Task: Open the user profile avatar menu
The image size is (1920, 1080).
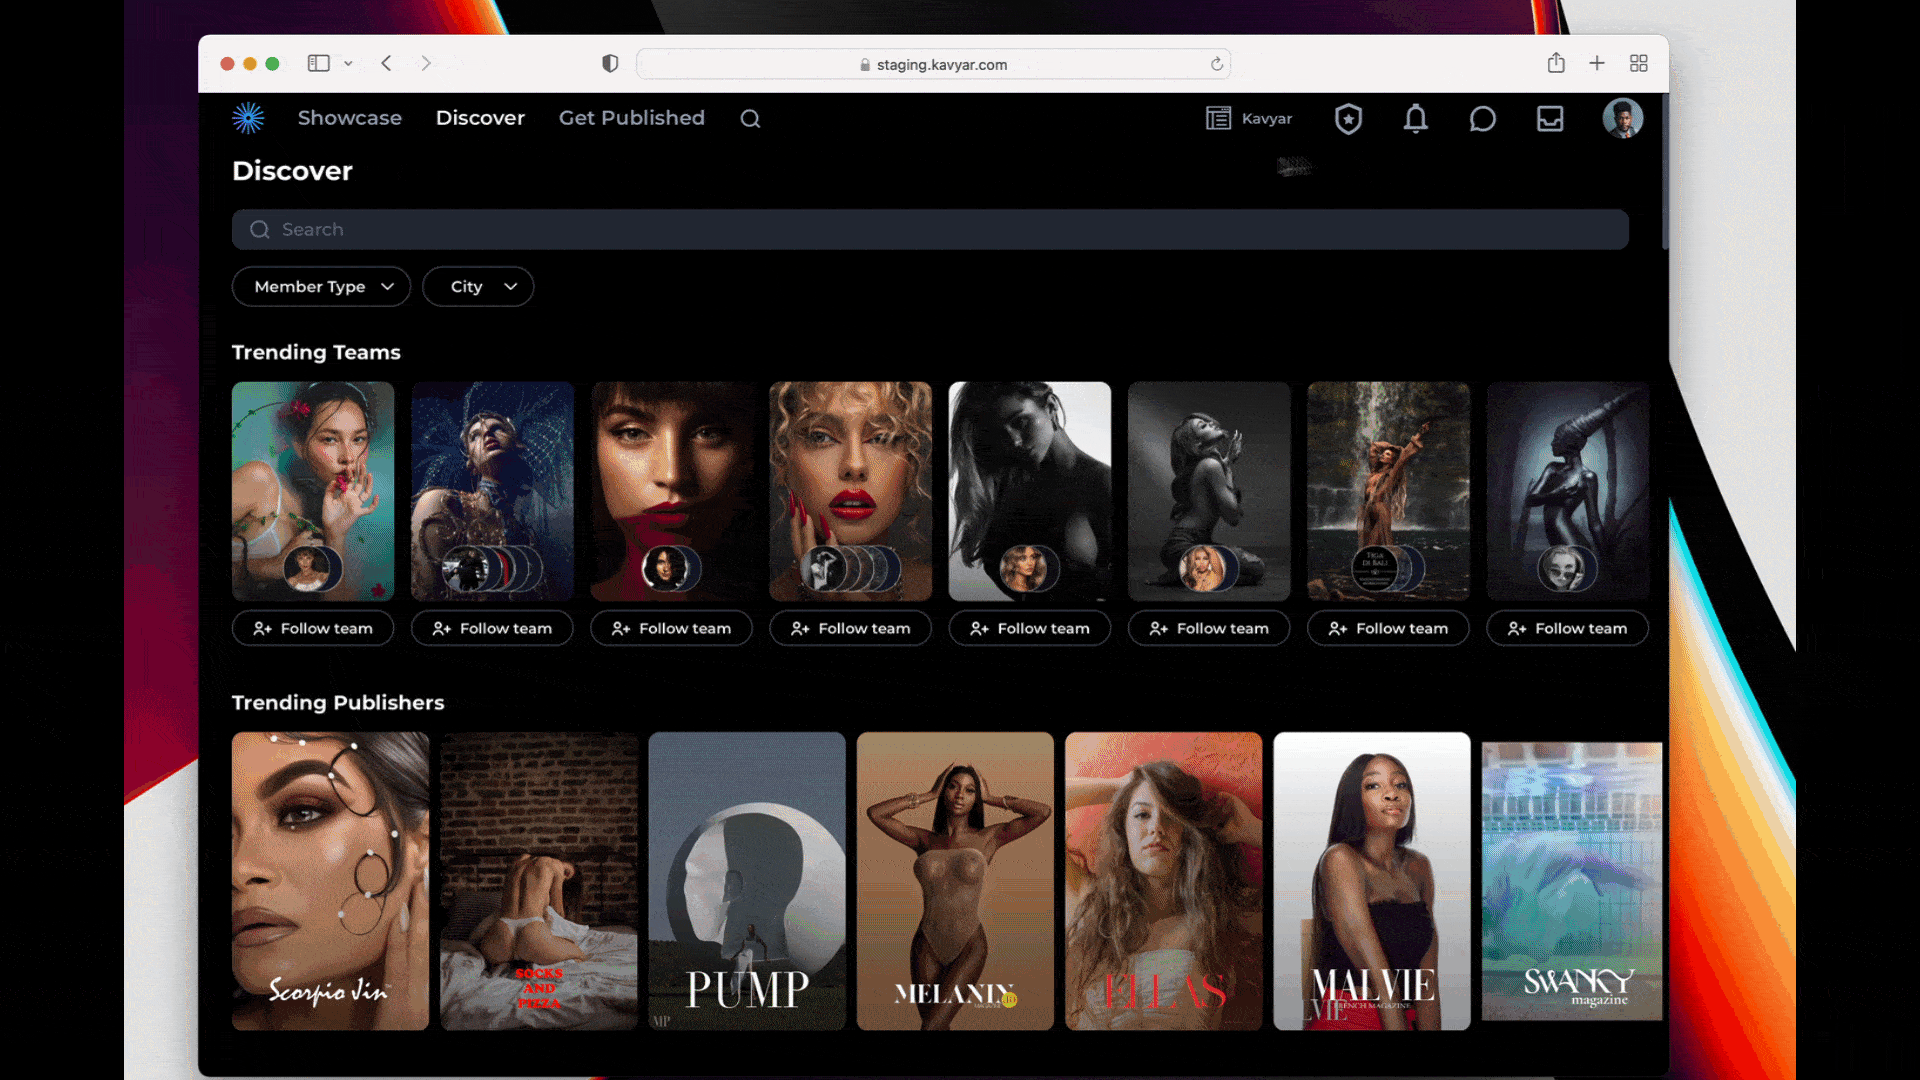Action: 1622,118
